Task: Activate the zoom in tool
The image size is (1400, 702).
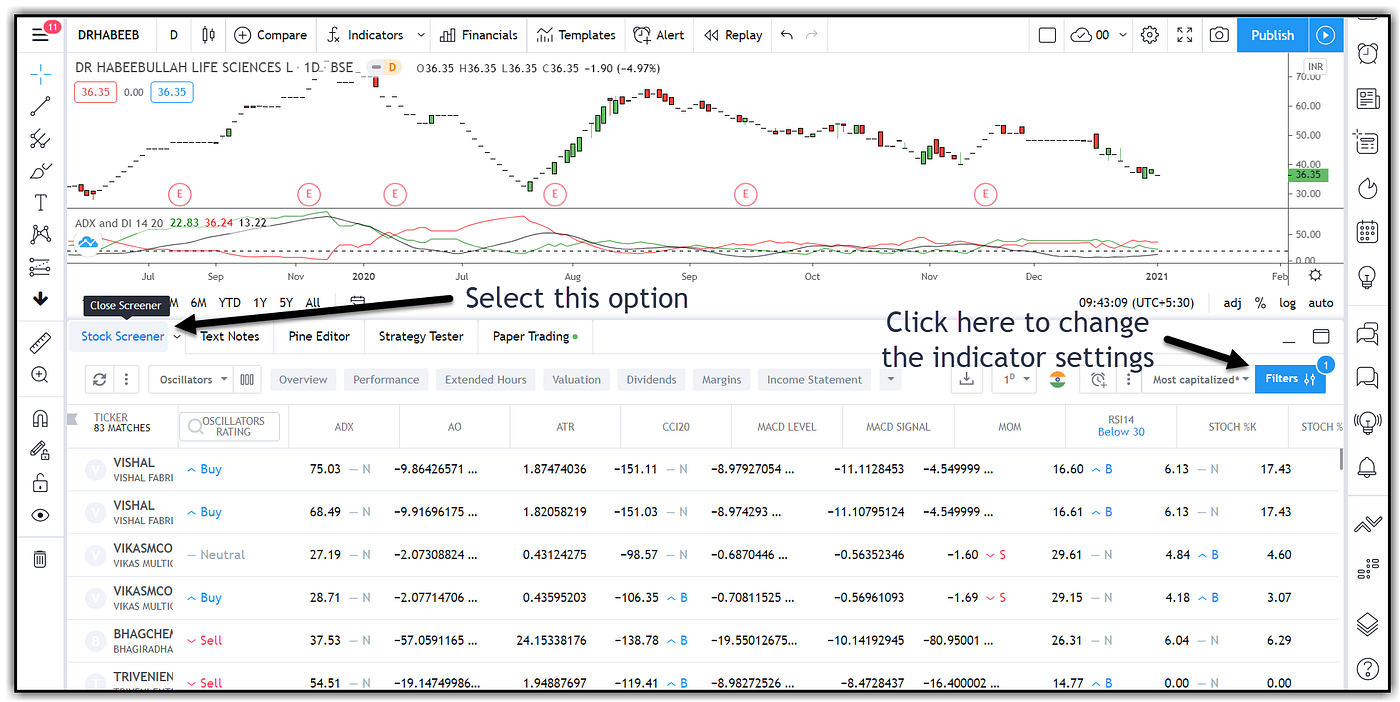Action: (40, 375)
